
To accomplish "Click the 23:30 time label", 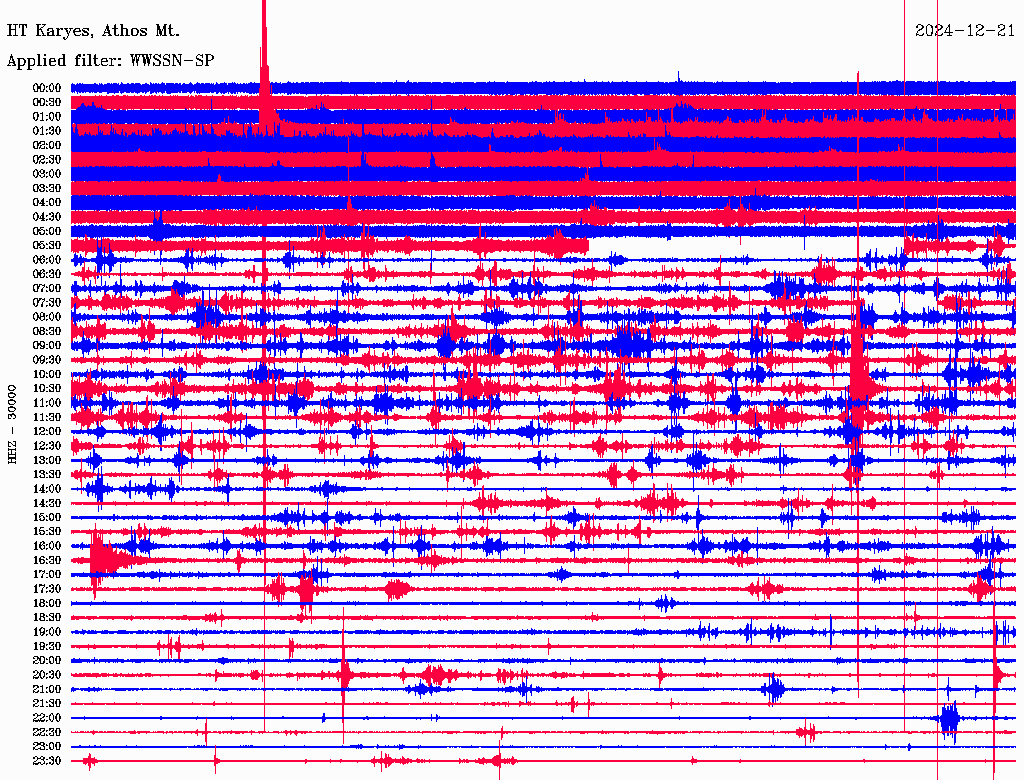I will 47,760.
